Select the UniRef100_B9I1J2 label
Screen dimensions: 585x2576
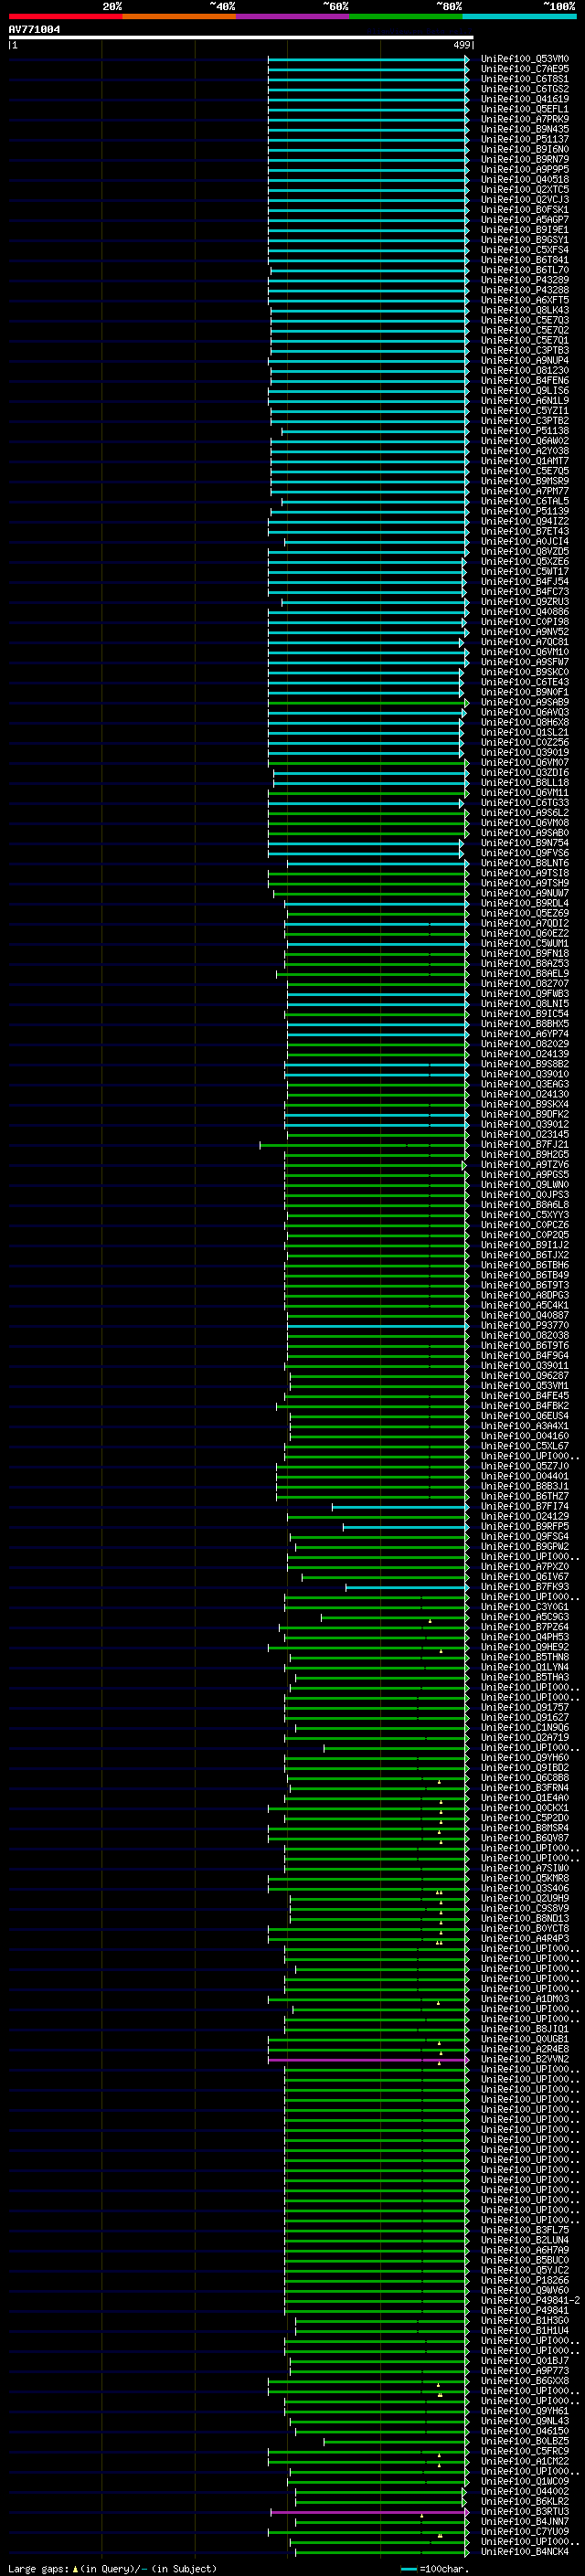tap(524, 1246)
